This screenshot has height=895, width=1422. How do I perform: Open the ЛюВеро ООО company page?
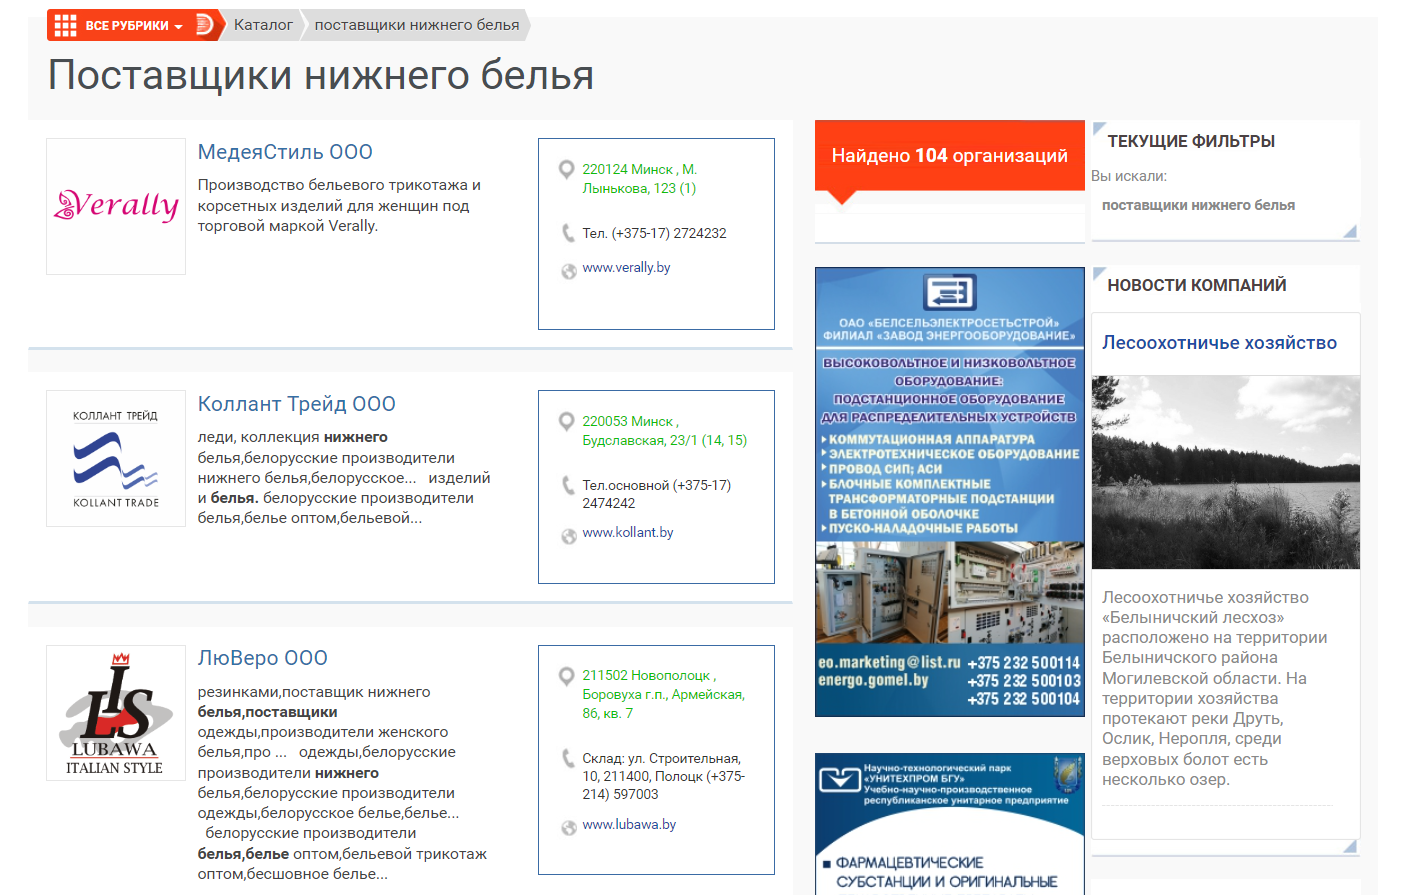(x=263, y=658)
